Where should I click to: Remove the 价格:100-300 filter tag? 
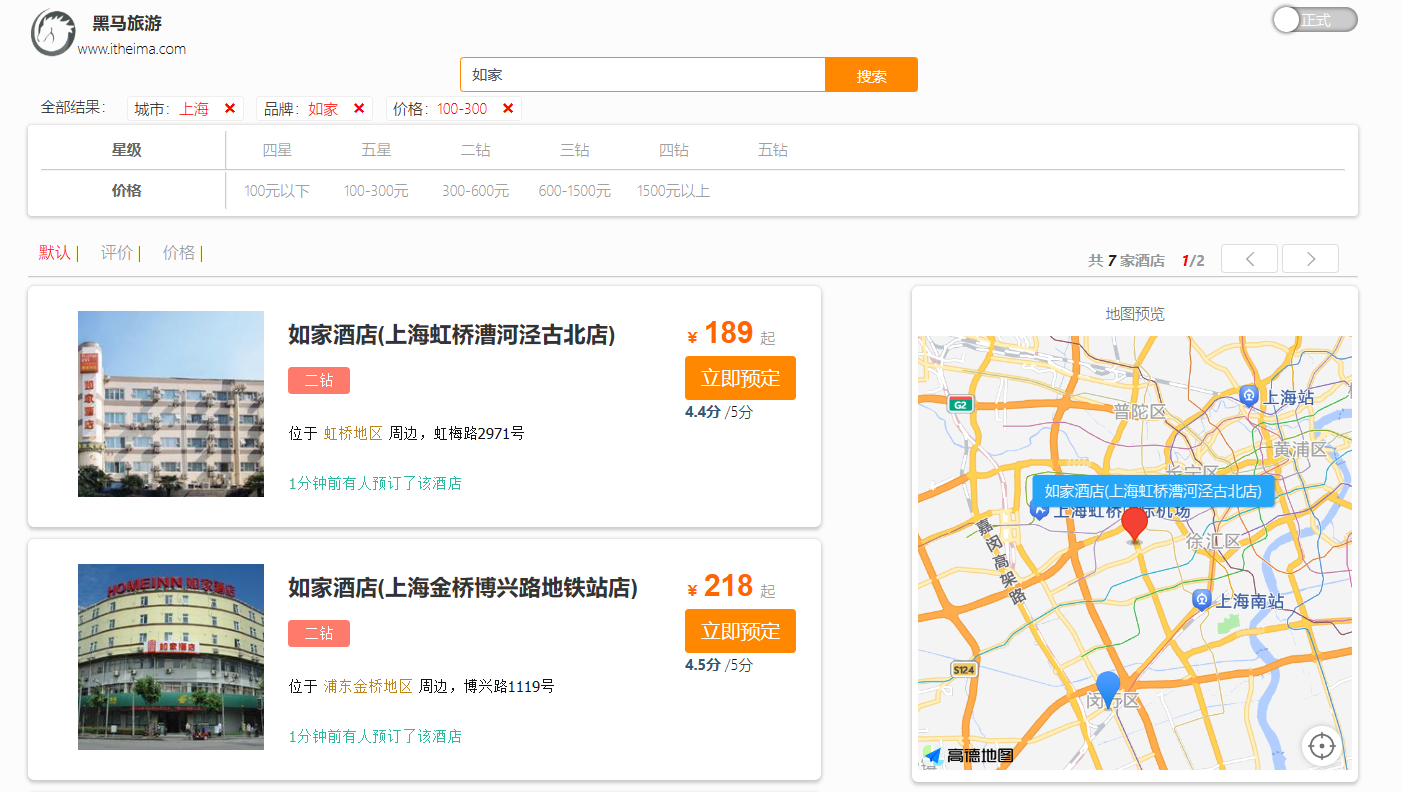pos(508,108)
